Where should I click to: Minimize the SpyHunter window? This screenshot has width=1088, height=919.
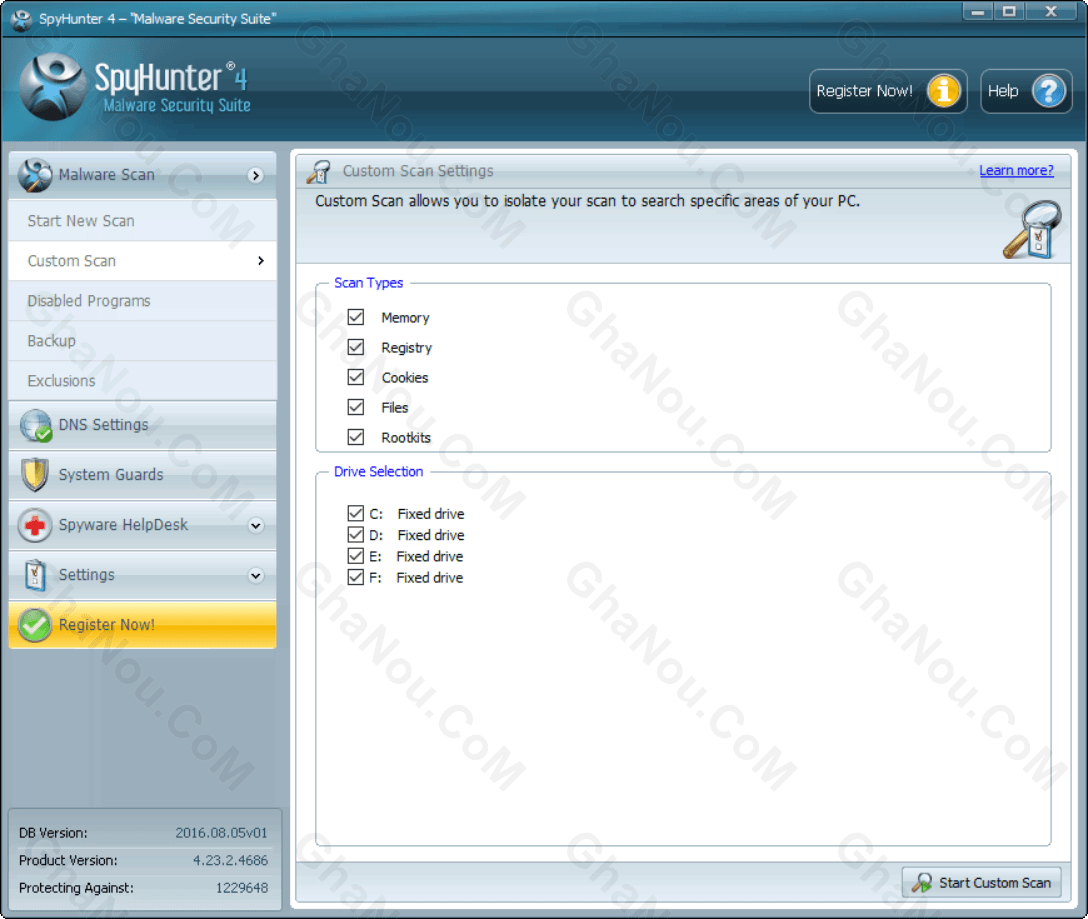click(x=978, y=11)
